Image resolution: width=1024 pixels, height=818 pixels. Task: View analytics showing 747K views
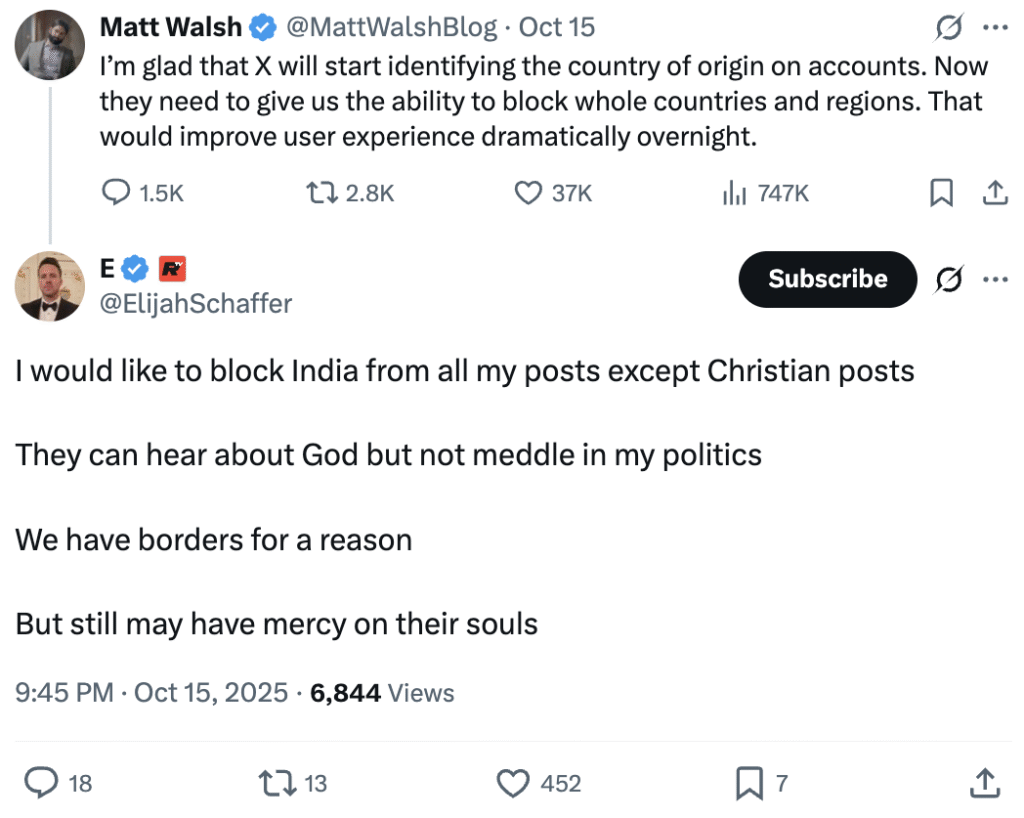734,193
